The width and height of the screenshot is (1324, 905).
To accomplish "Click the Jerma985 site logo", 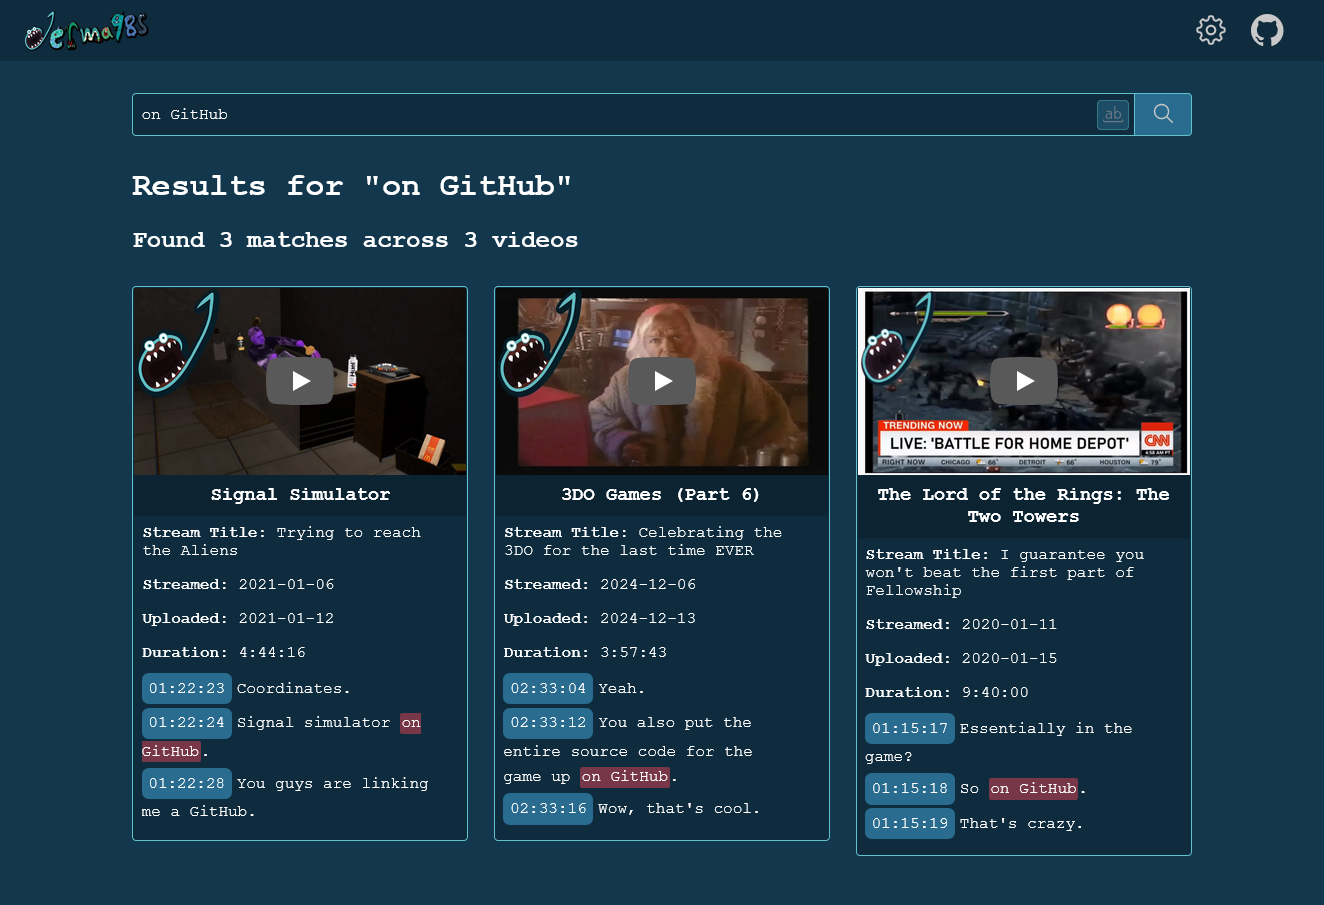I will click(x=86, y=30).
